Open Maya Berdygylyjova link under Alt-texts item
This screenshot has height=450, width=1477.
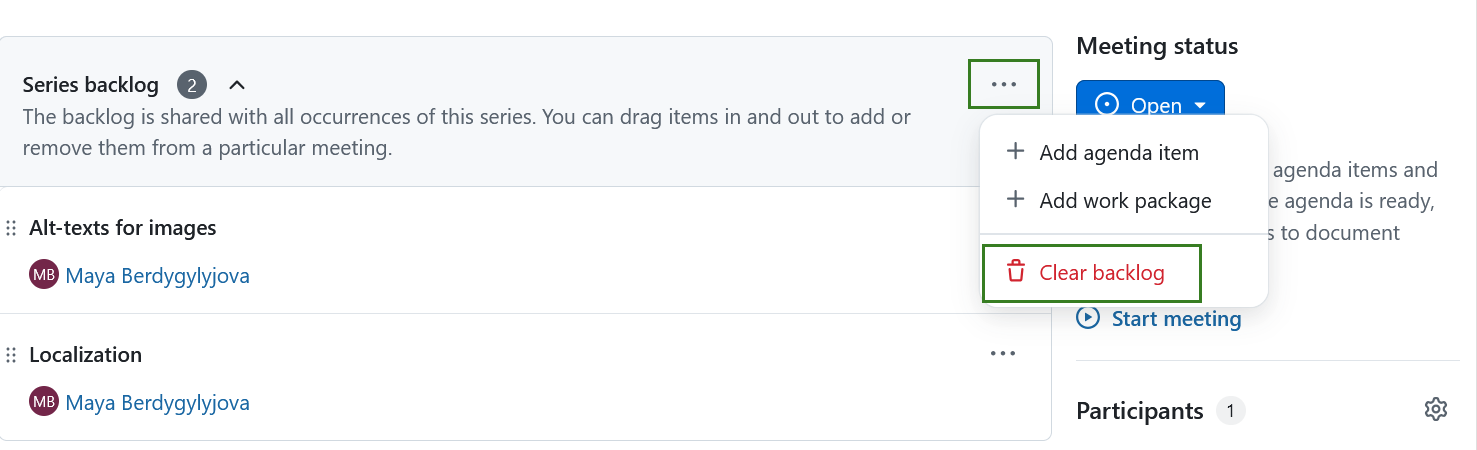point(157,275)
